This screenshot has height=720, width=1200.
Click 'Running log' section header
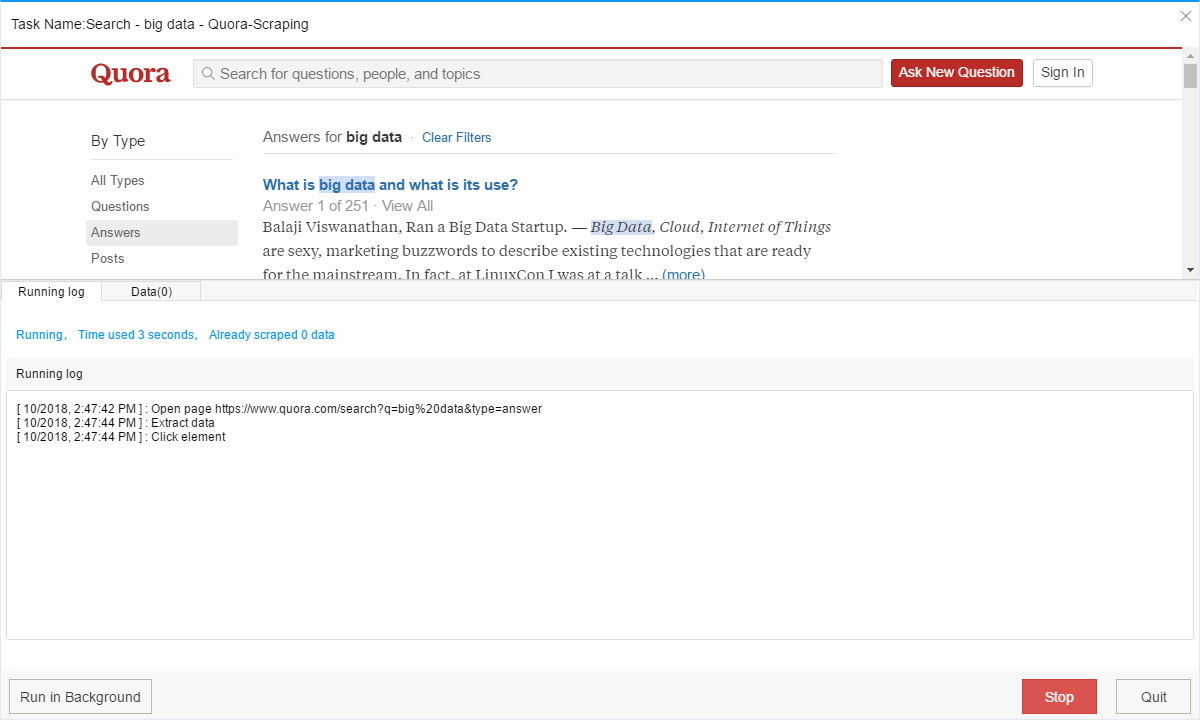(x=49, y=374)
